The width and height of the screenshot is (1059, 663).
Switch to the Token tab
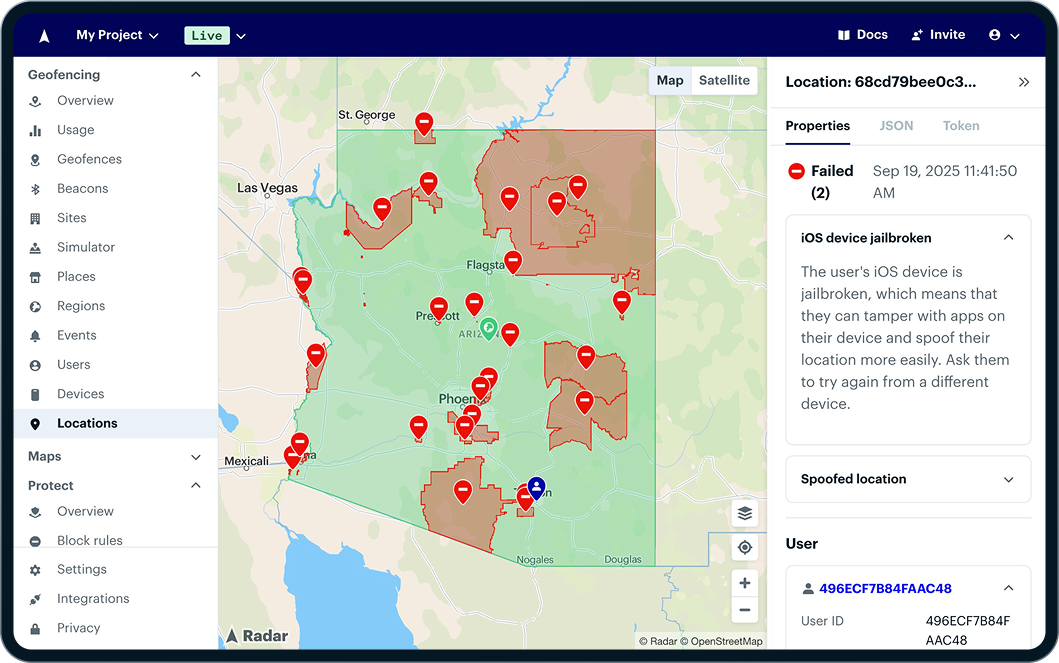coord(961,126)
